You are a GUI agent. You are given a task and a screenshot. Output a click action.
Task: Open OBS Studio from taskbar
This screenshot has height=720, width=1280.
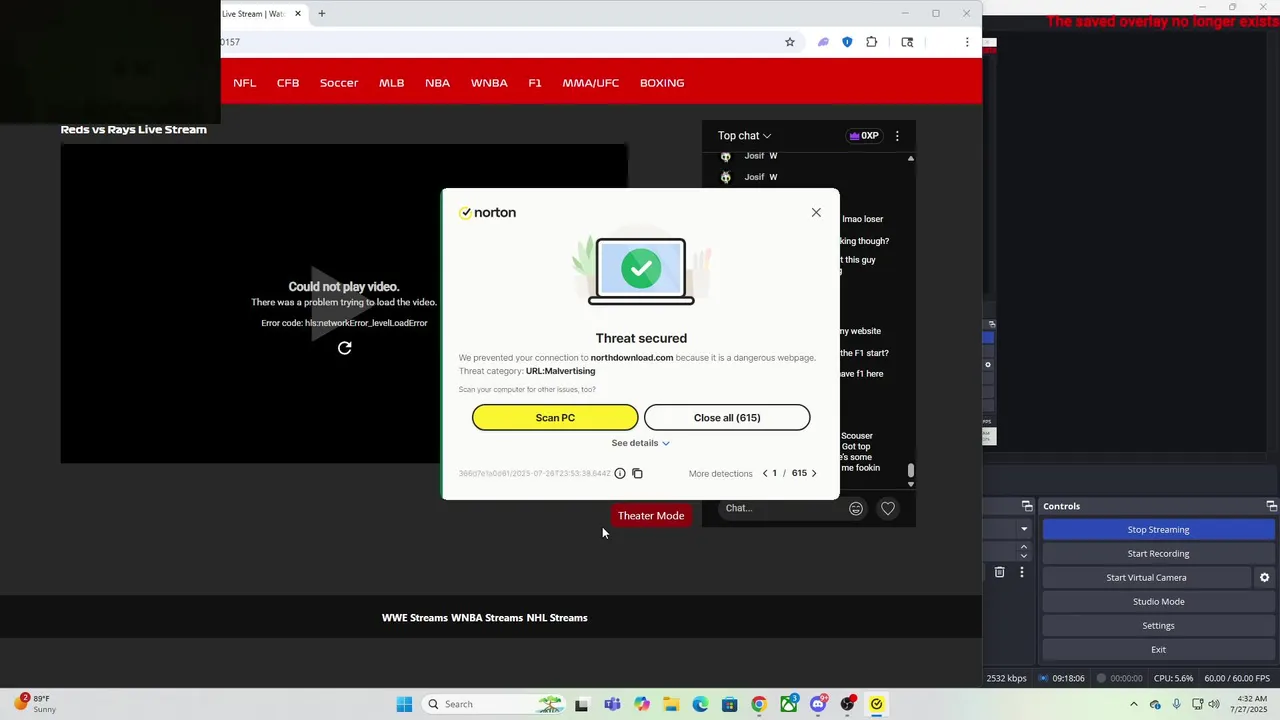point(848,704)
